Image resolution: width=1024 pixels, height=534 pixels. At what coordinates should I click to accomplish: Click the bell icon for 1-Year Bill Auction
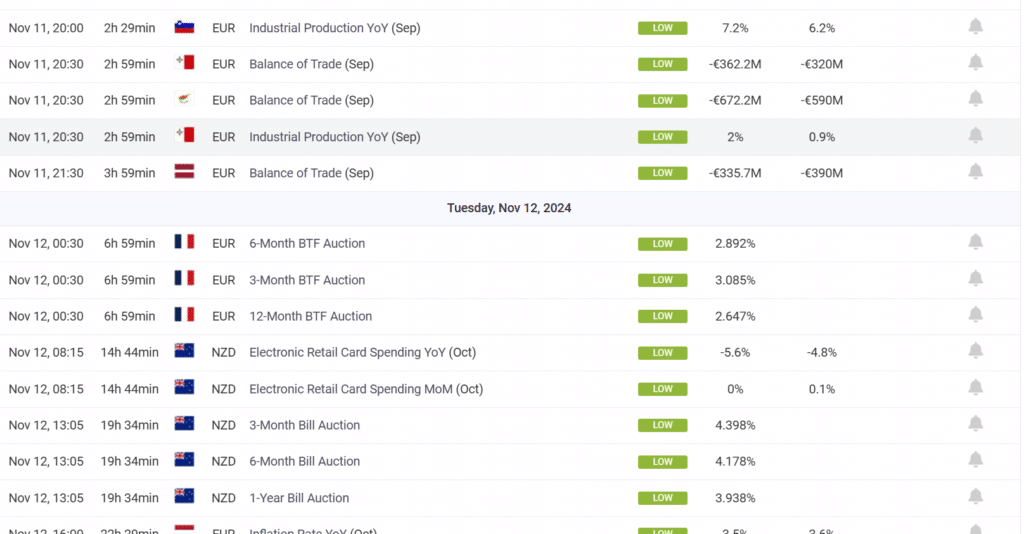[x=975, y=496]
